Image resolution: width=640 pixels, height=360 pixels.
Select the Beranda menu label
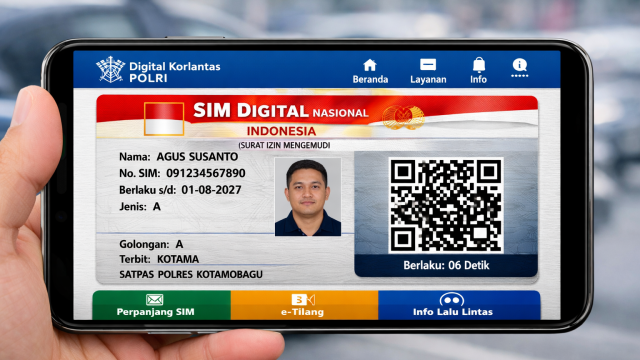pos(370,79)
